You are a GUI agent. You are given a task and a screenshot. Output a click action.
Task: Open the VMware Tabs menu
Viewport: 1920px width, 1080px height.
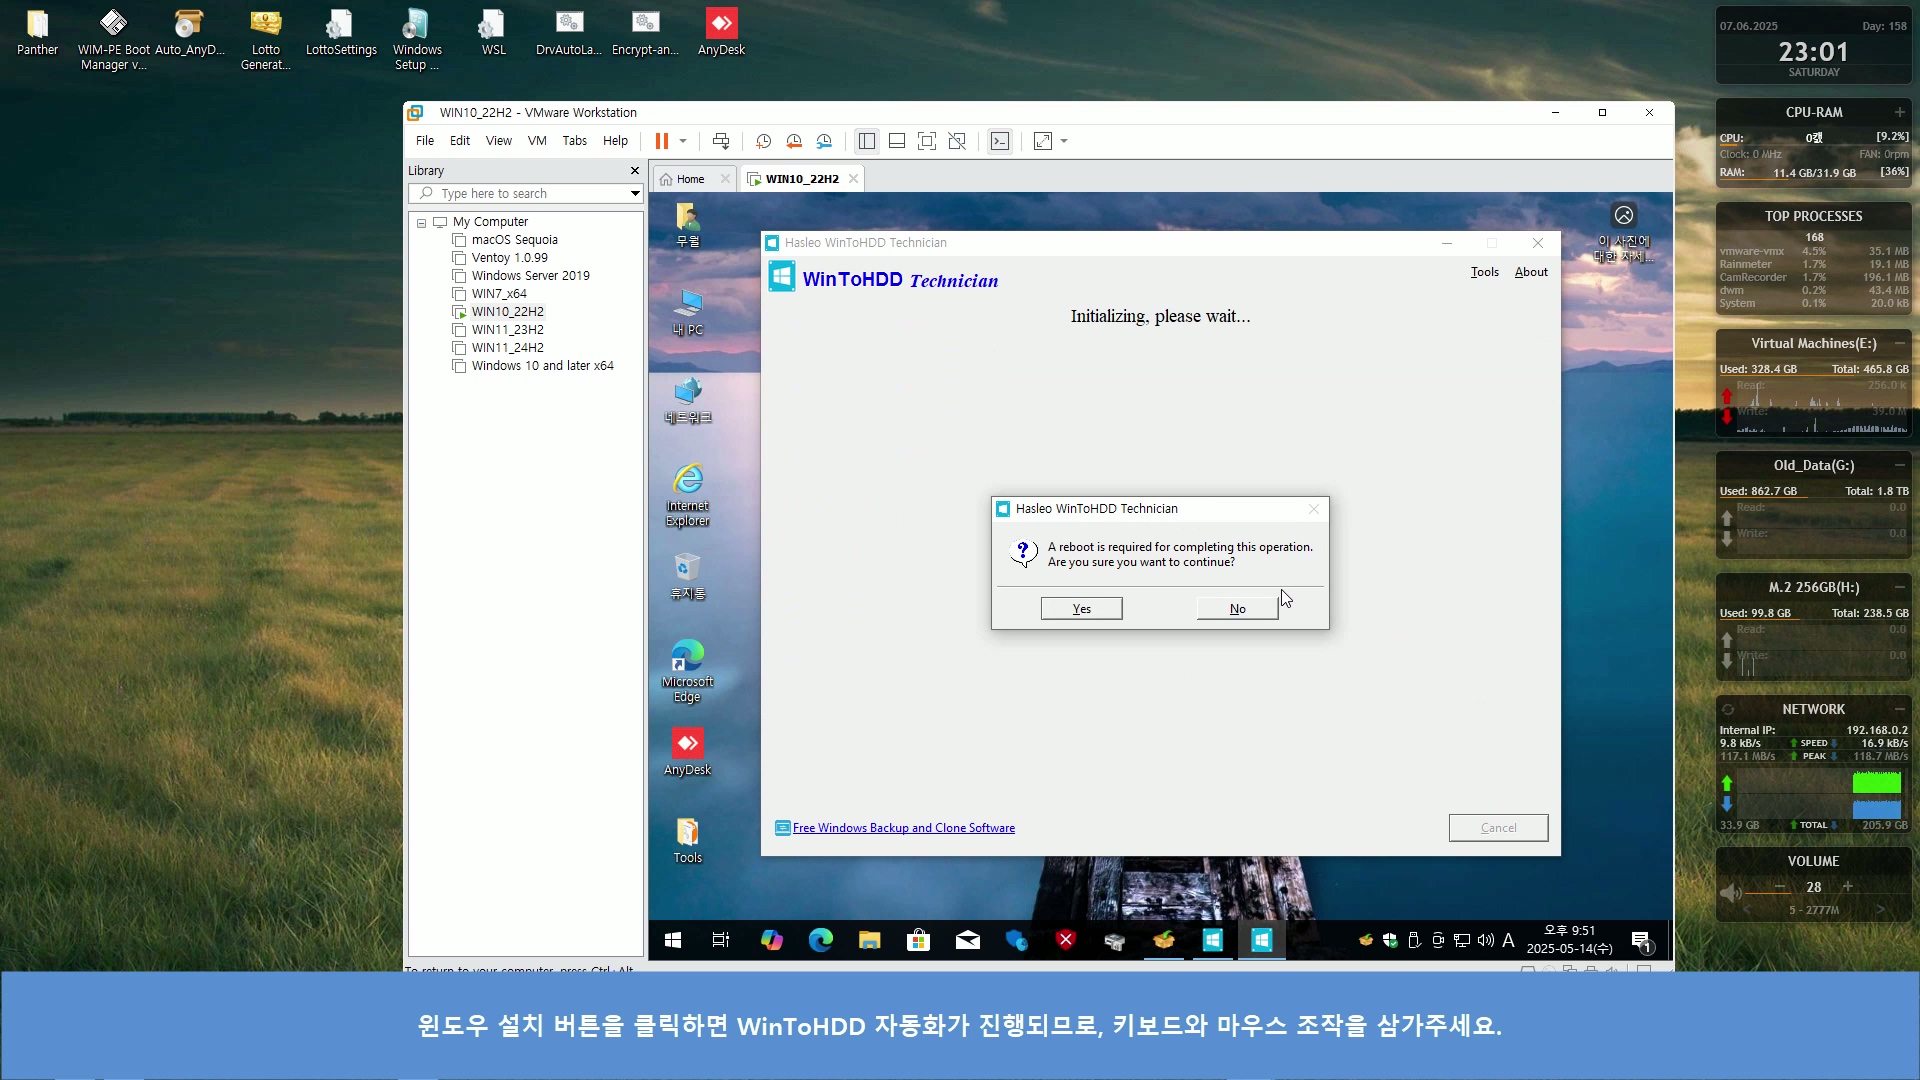click(575, 141)
